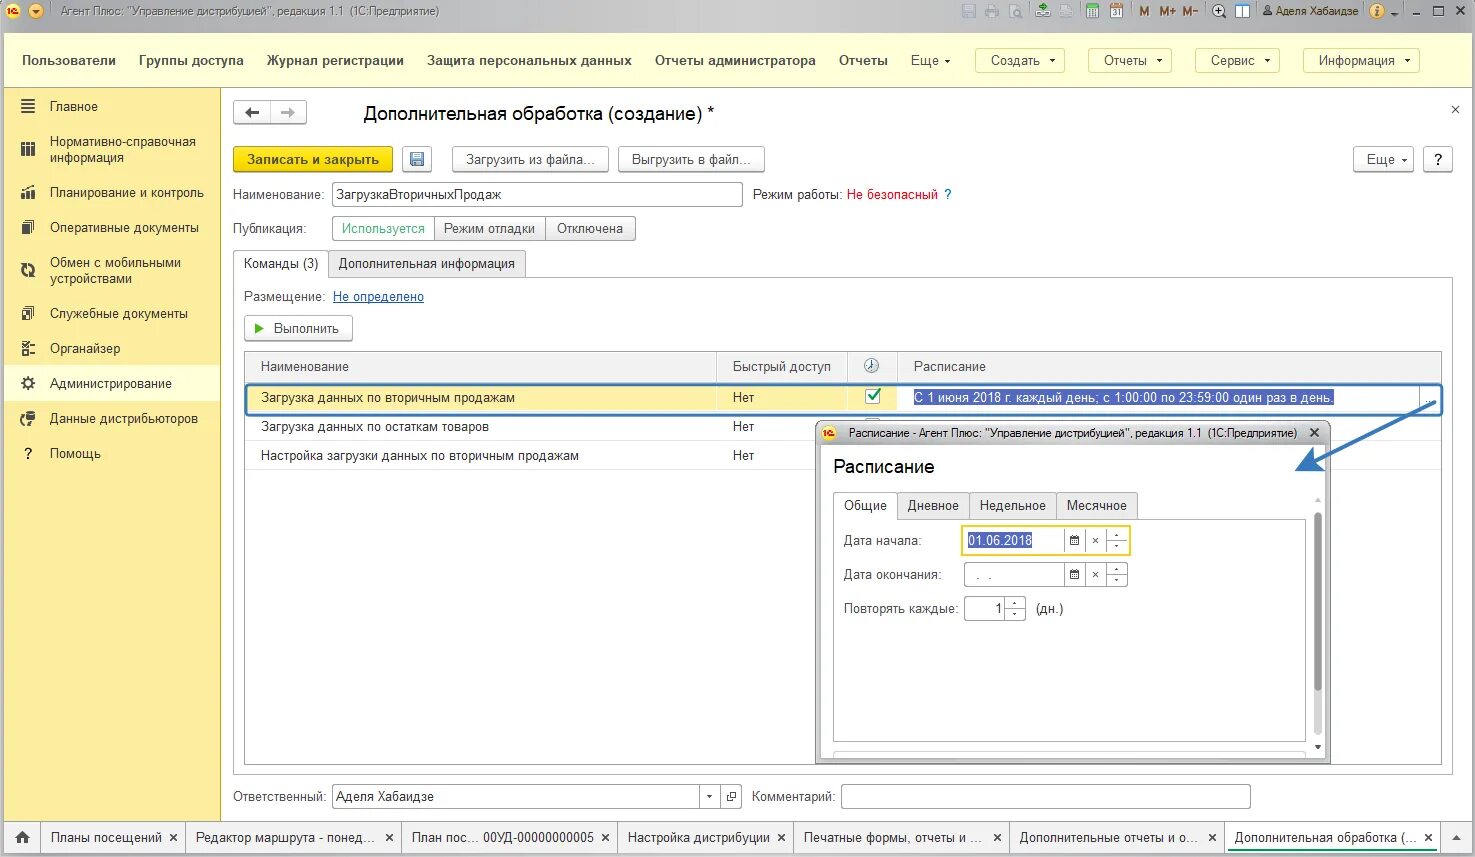1475x857 pixels.
Task: Open the 1C main menu dropdown icon
Action: [x=36, y=11]
